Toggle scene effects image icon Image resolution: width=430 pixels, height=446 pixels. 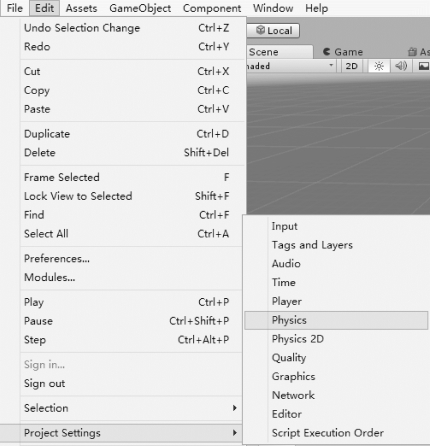coord(423,66)
